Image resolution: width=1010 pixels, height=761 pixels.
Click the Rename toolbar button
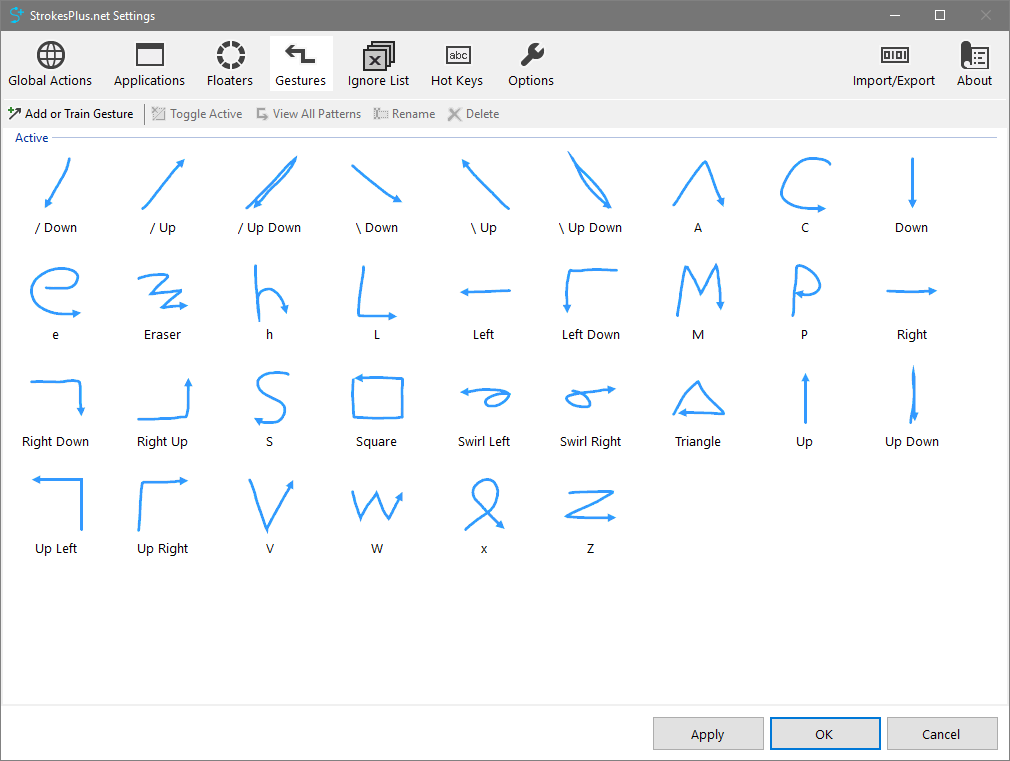point(405,114)
